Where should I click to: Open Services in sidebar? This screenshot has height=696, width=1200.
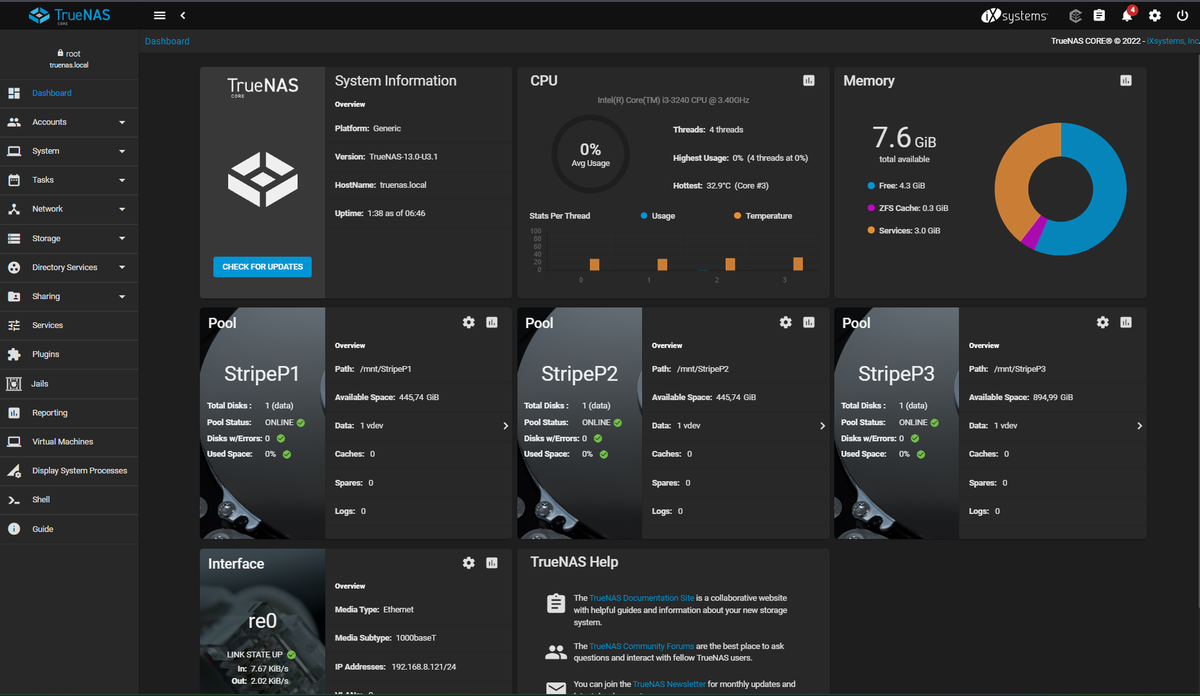[x=69, y=325]
